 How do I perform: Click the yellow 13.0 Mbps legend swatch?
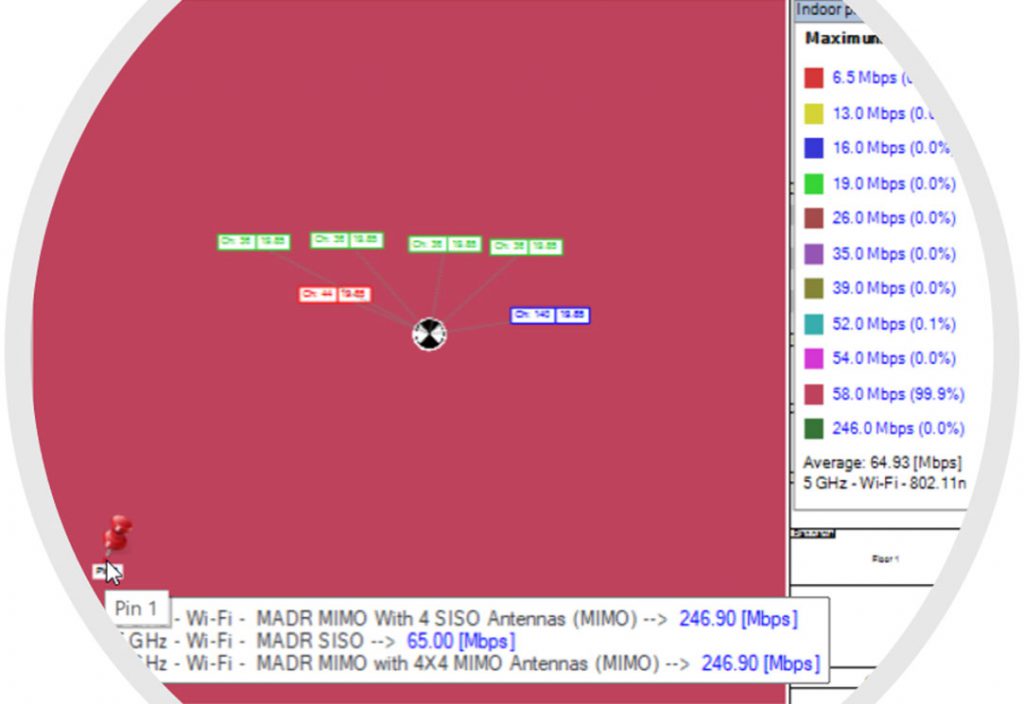click(814, 114)
